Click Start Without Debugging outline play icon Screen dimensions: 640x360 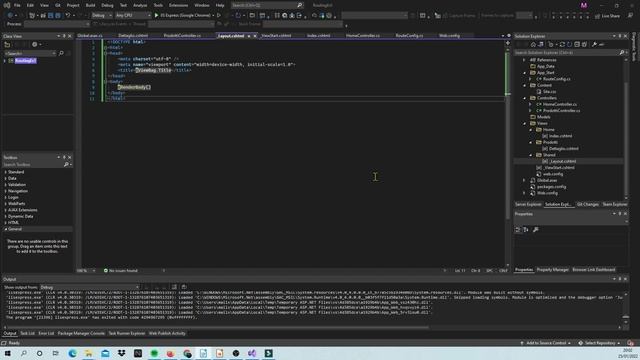pos(219,16)
